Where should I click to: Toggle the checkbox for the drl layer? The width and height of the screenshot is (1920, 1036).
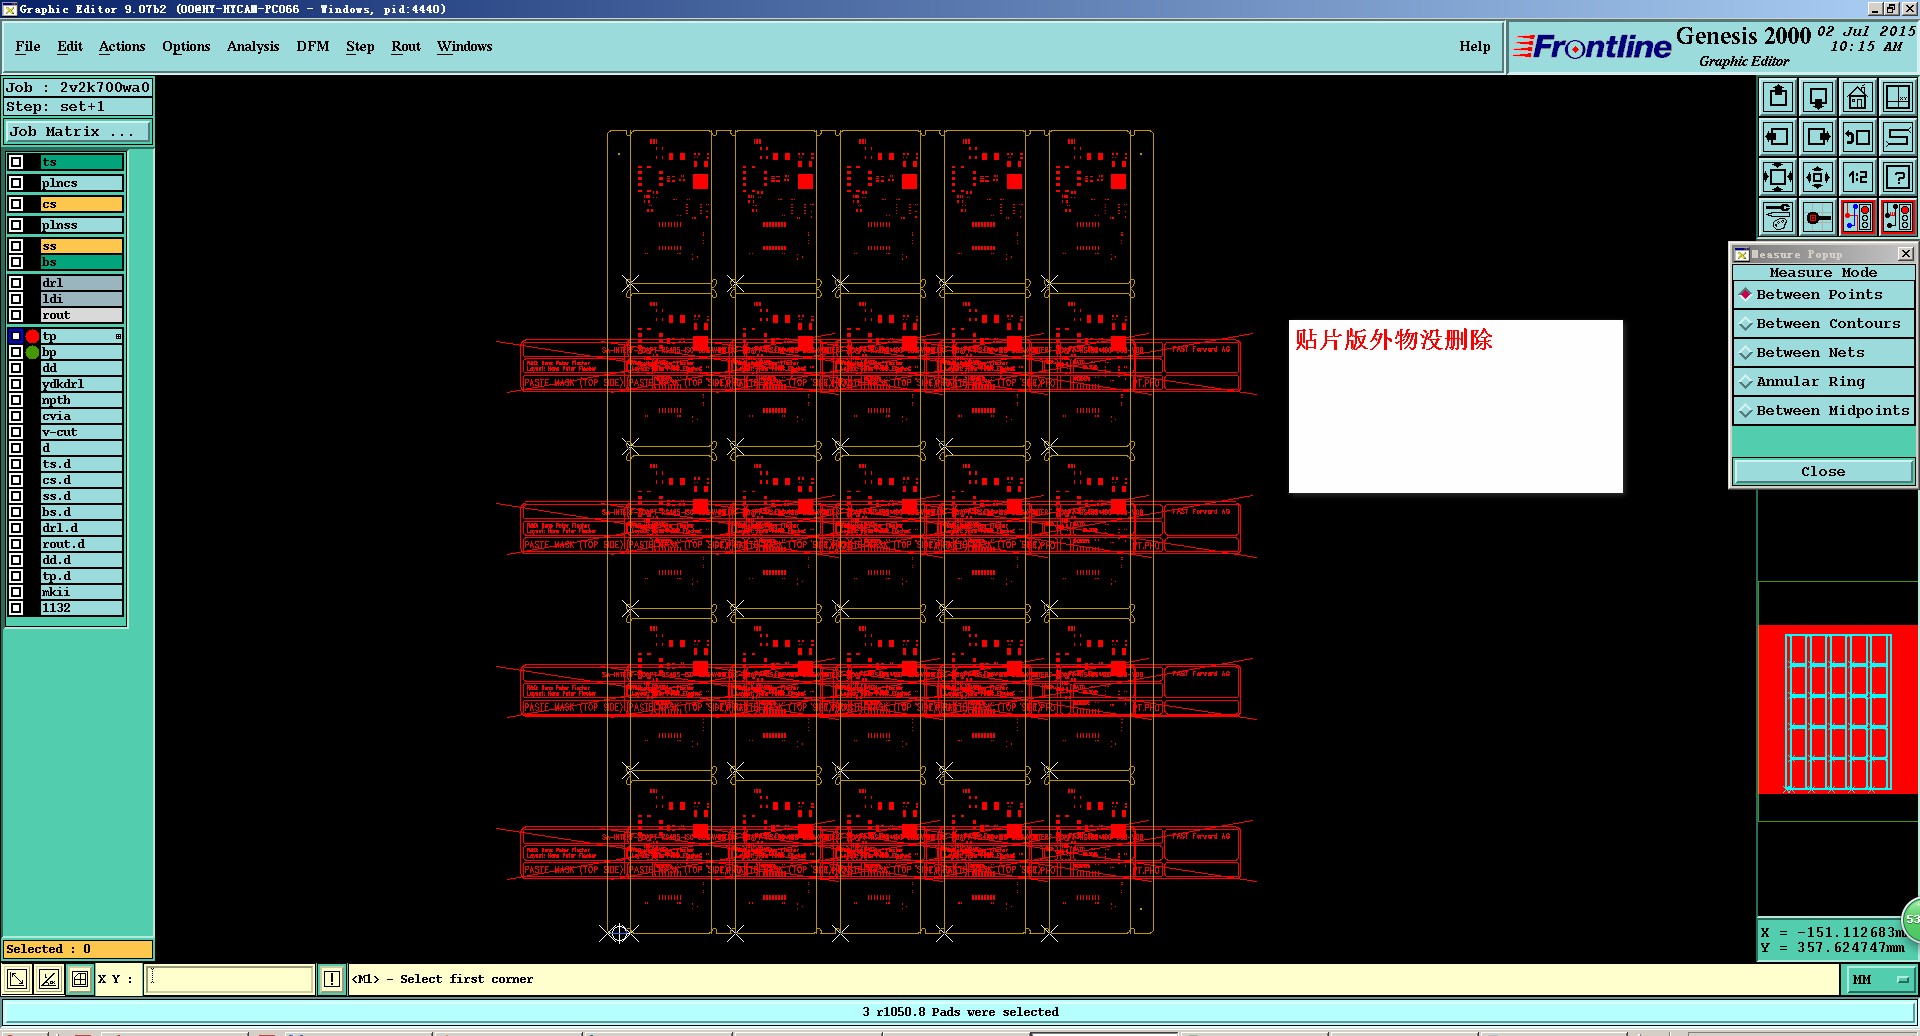click(16, 283)
